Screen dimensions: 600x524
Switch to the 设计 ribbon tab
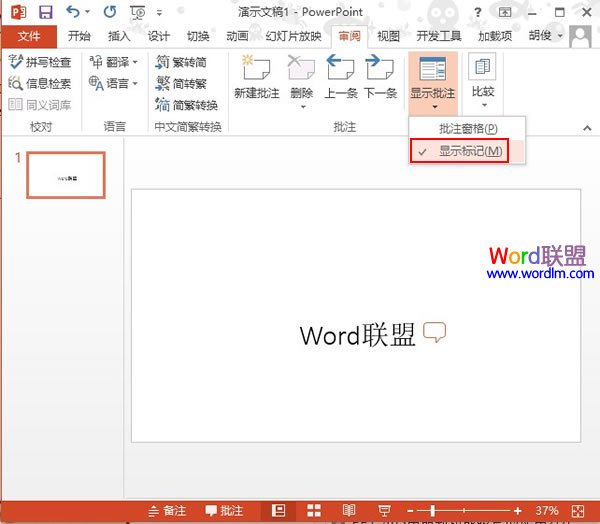click(158, 36)
